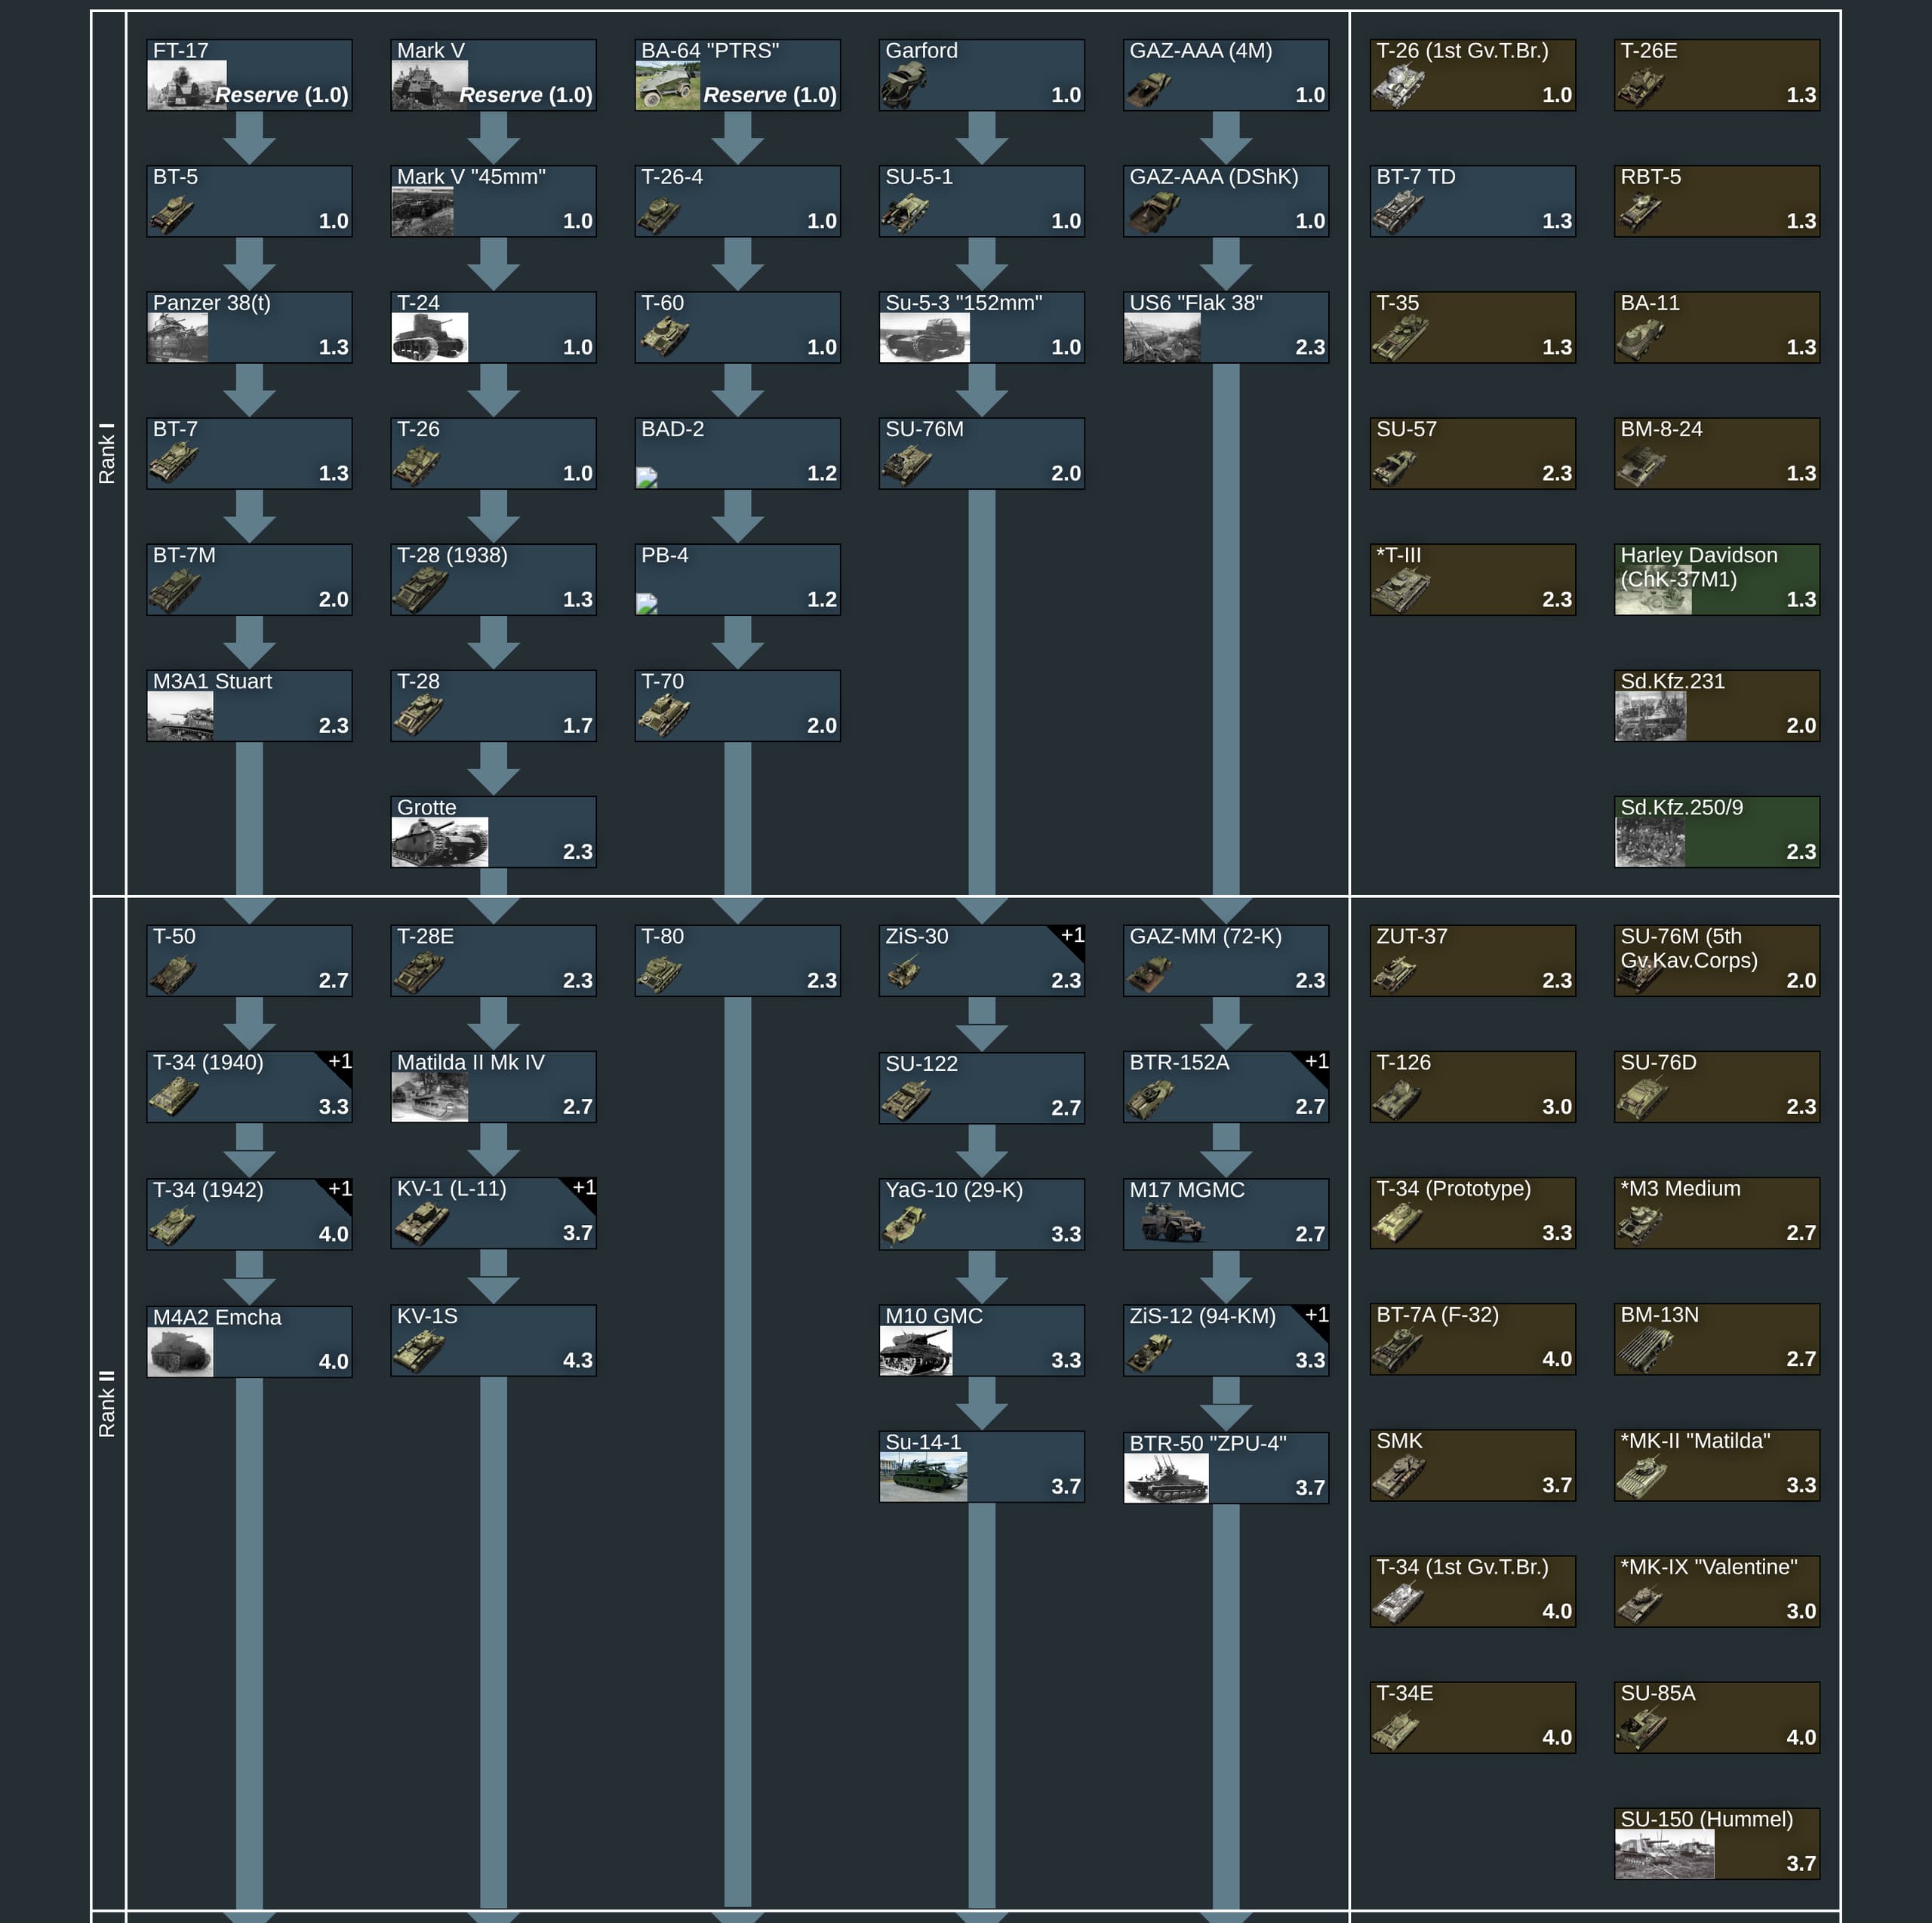This screenshot has width=1932, height=1923.
Task: Select the premium T-35 vehicle card
Action: tap(1472, 327)
